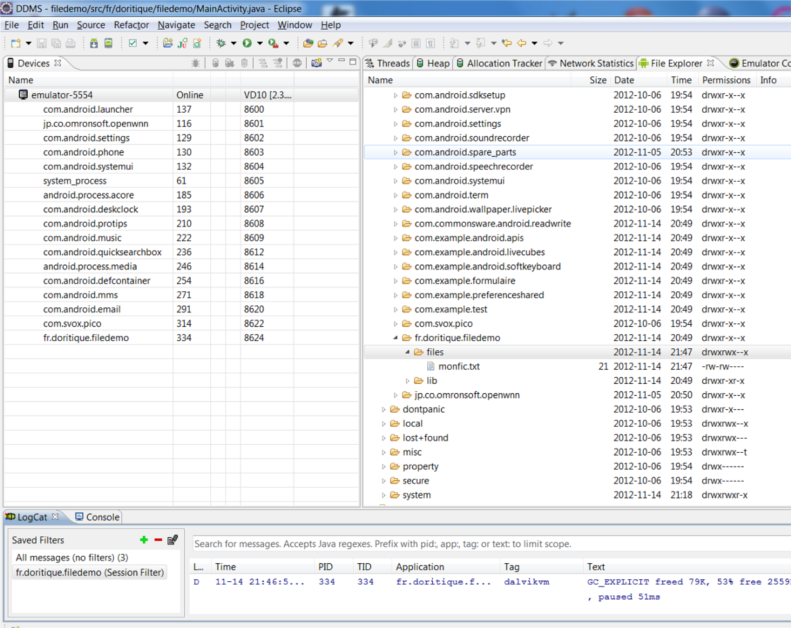The height and width of the screenshot is (628, 791).
Task: Expand the system folder in File Explorer
Action: pos(383,495)
